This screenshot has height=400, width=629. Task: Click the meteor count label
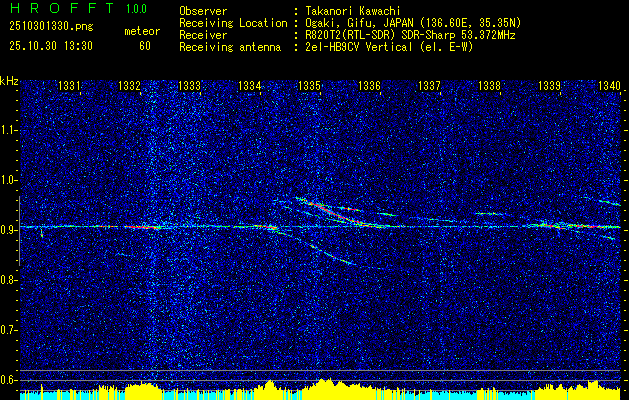tap(142, 31)
